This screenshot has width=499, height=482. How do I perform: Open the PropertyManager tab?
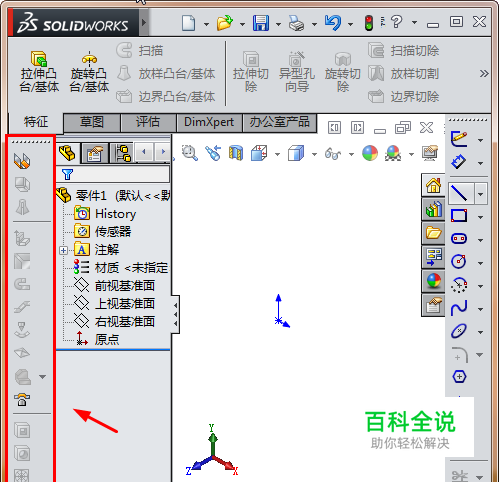tap(95, 153)
